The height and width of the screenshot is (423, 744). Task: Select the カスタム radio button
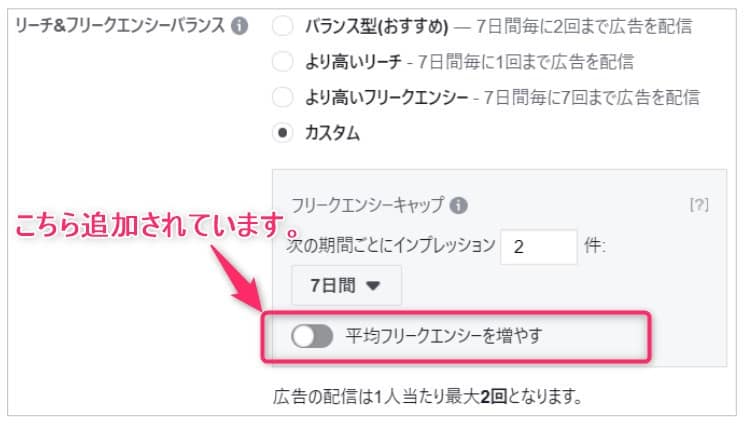[x=284, y=132]
